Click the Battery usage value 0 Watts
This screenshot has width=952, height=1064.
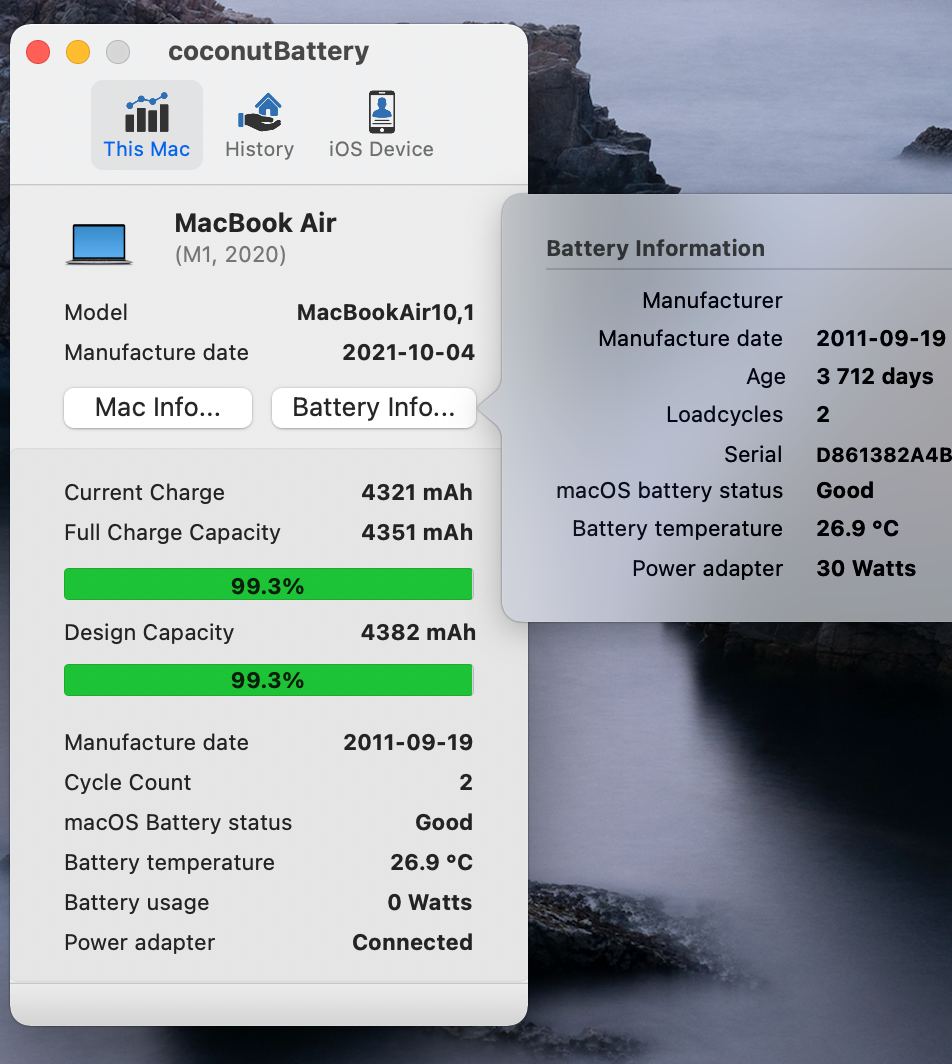[430, 902]
